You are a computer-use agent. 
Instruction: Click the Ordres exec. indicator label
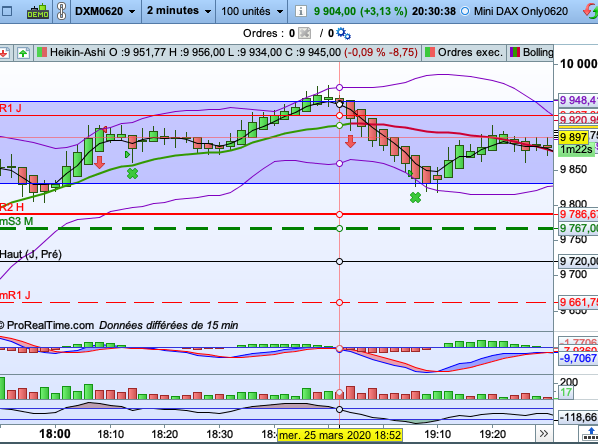pos(470,52)
